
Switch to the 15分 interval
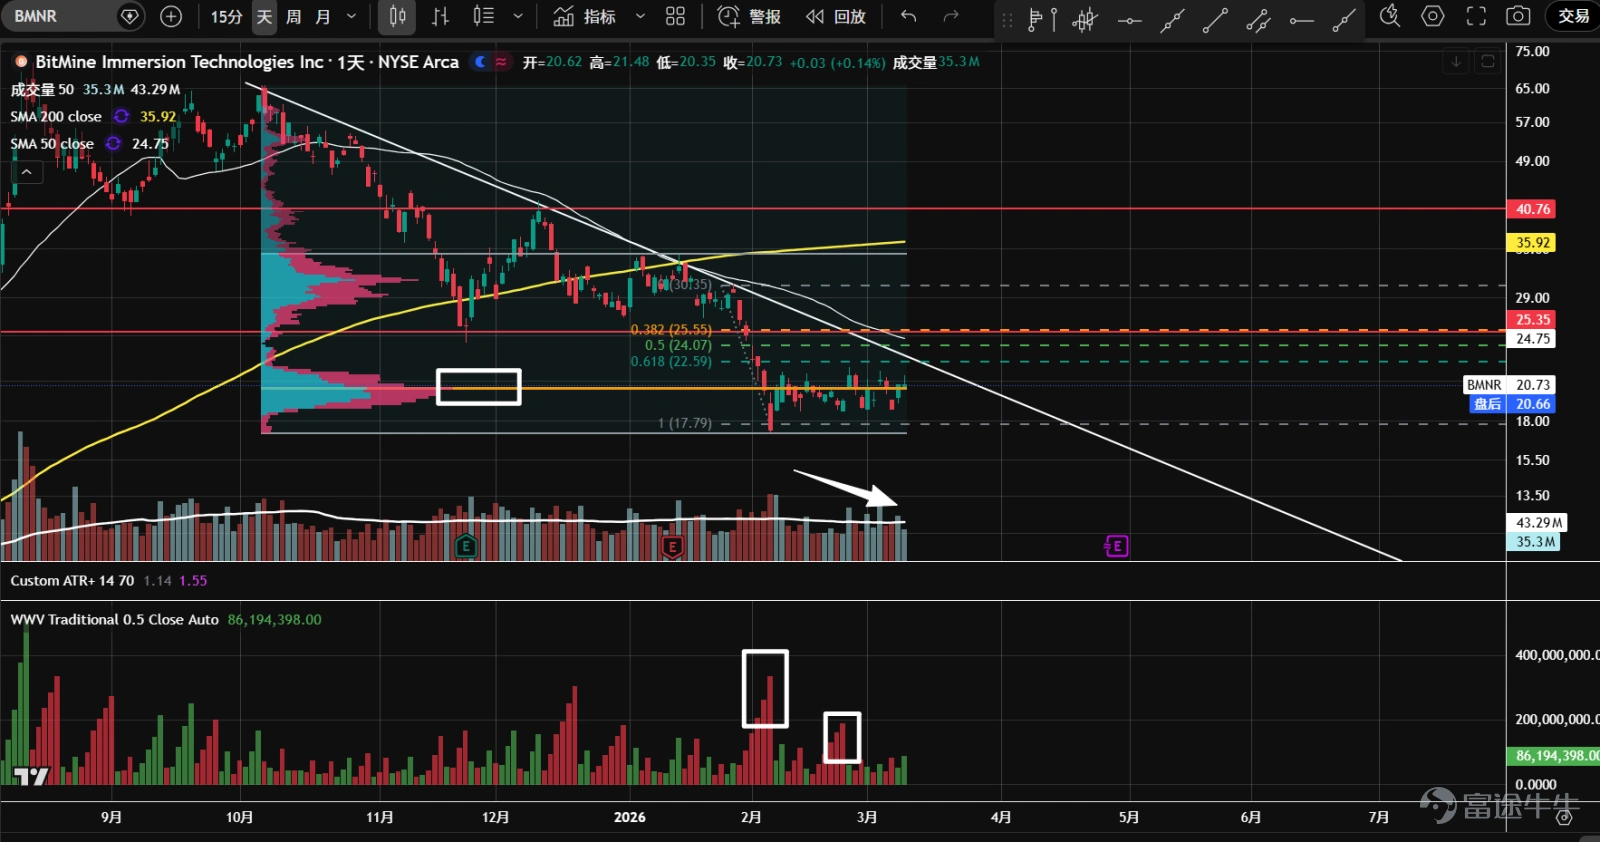coord(226,16)
